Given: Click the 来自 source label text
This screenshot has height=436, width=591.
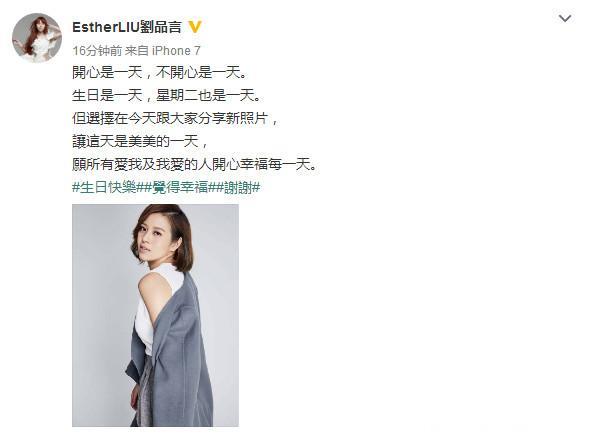Looking at the screenshot, I should pos(137,50).
